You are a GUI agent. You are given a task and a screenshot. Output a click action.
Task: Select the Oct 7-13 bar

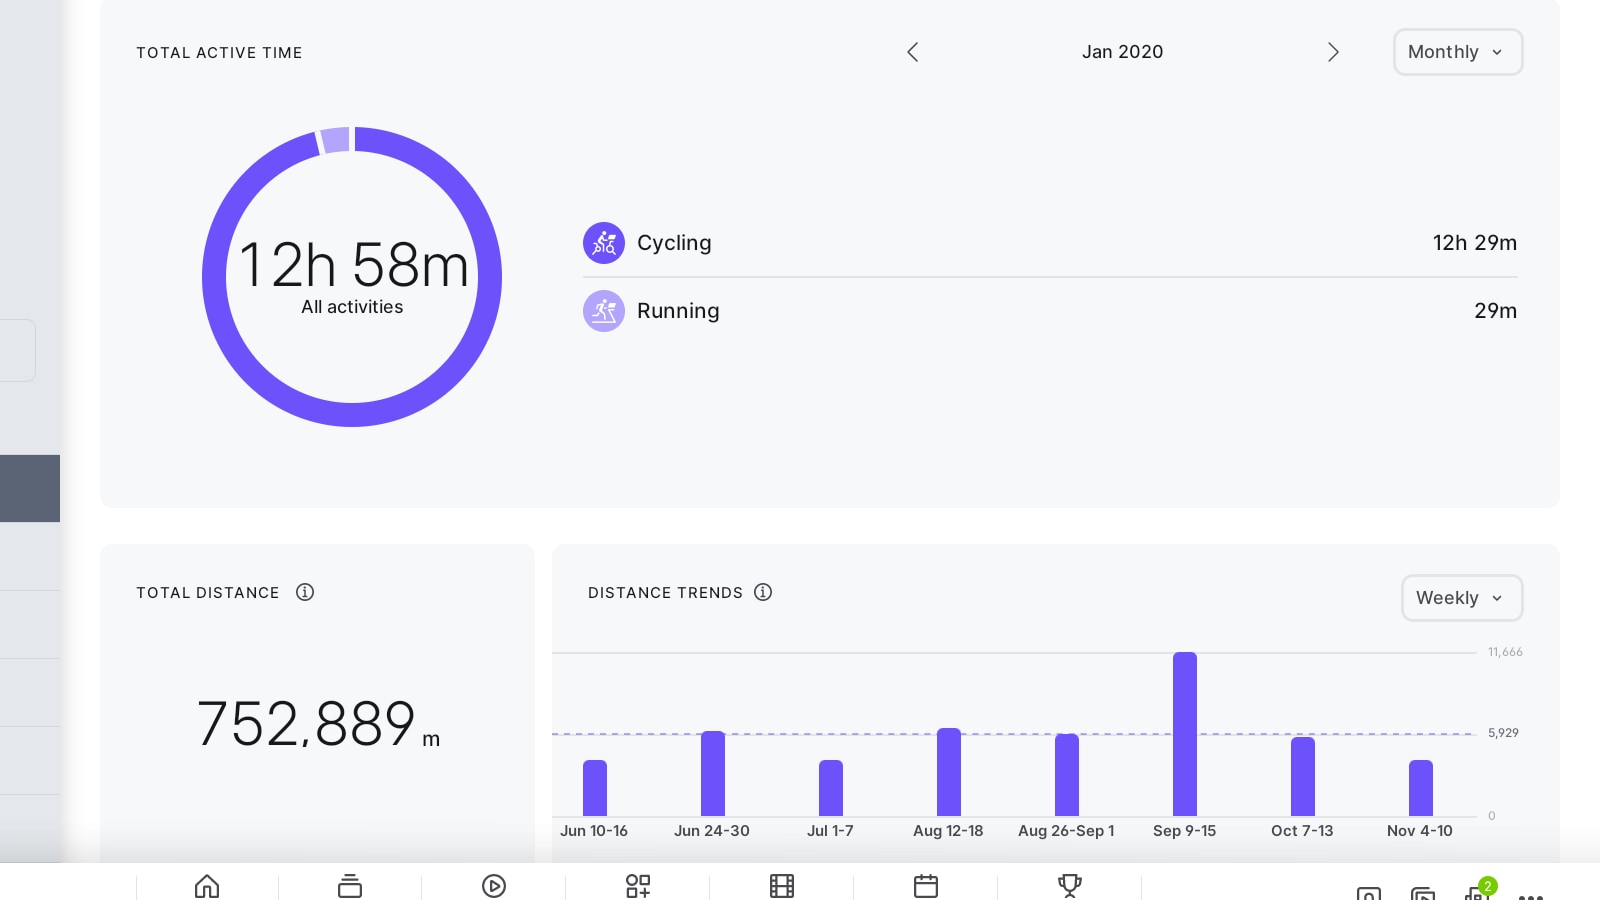1303,776
